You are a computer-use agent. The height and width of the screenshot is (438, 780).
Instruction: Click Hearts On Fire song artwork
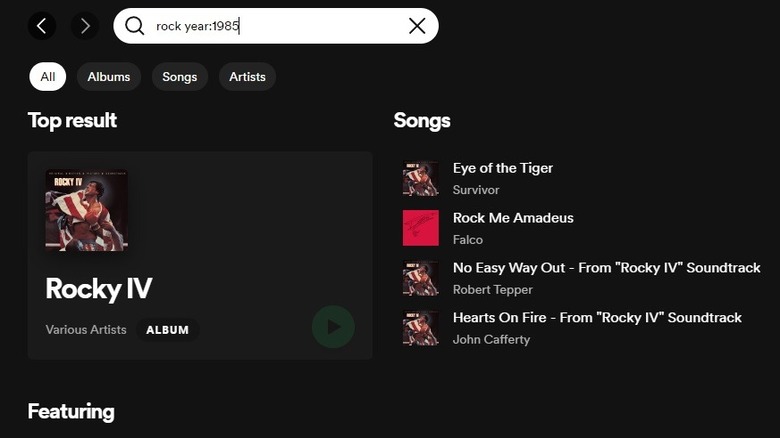pyautogui.click(x=420, y=328)
